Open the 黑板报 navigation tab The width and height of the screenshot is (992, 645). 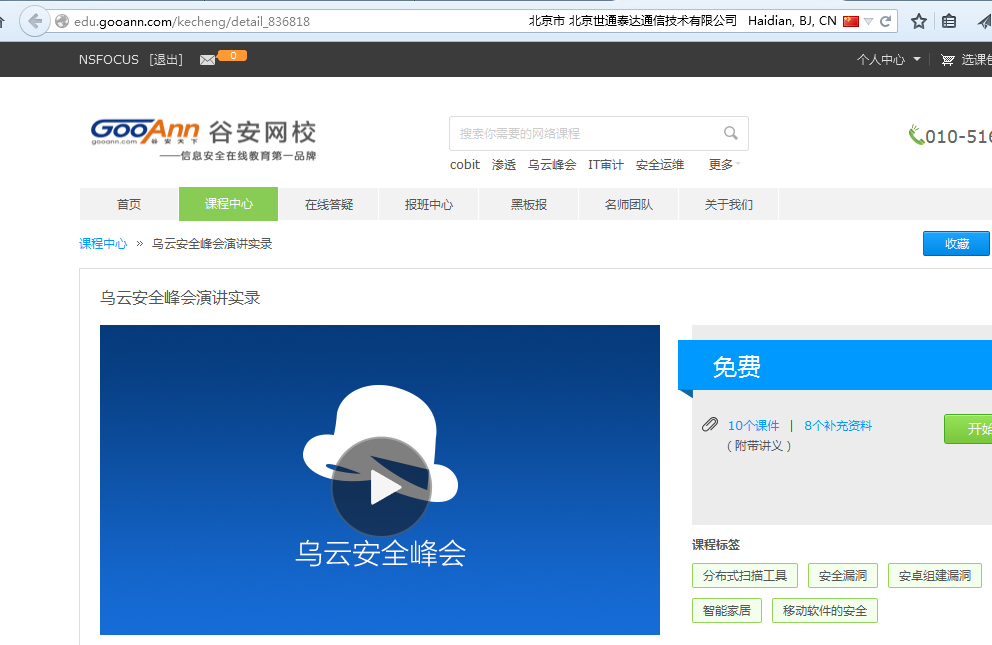click(x=529, y=204)
